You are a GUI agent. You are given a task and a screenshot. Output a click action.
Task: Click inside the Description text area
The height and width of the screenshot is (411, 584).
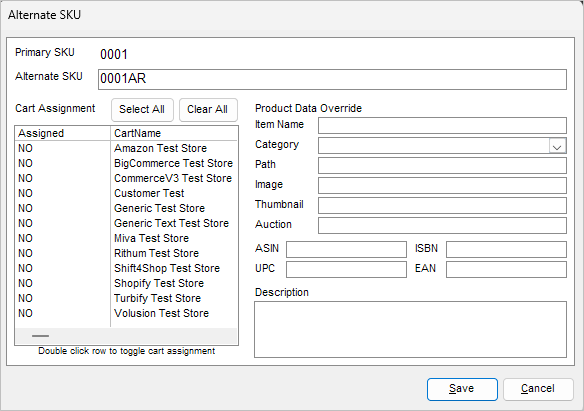[410, 329]
